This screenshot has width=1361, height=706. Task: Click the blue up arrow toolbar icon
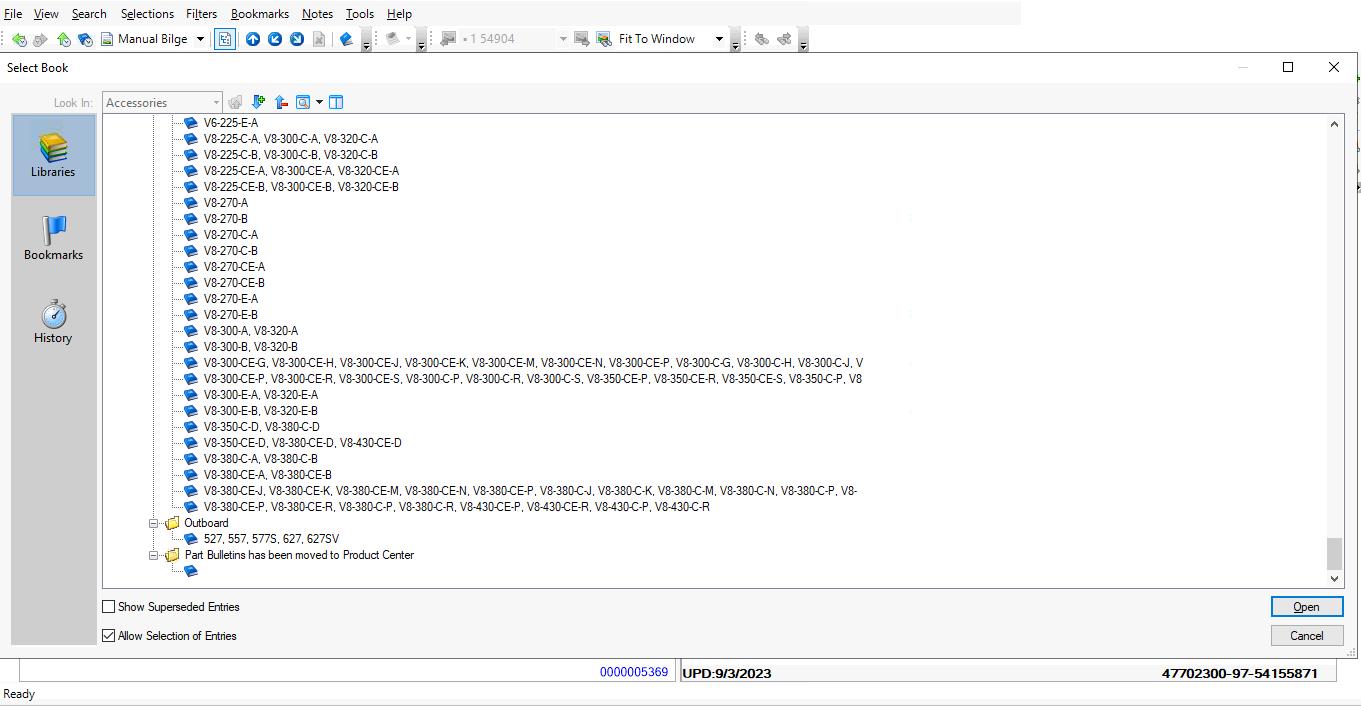click(x=253, y=39)
